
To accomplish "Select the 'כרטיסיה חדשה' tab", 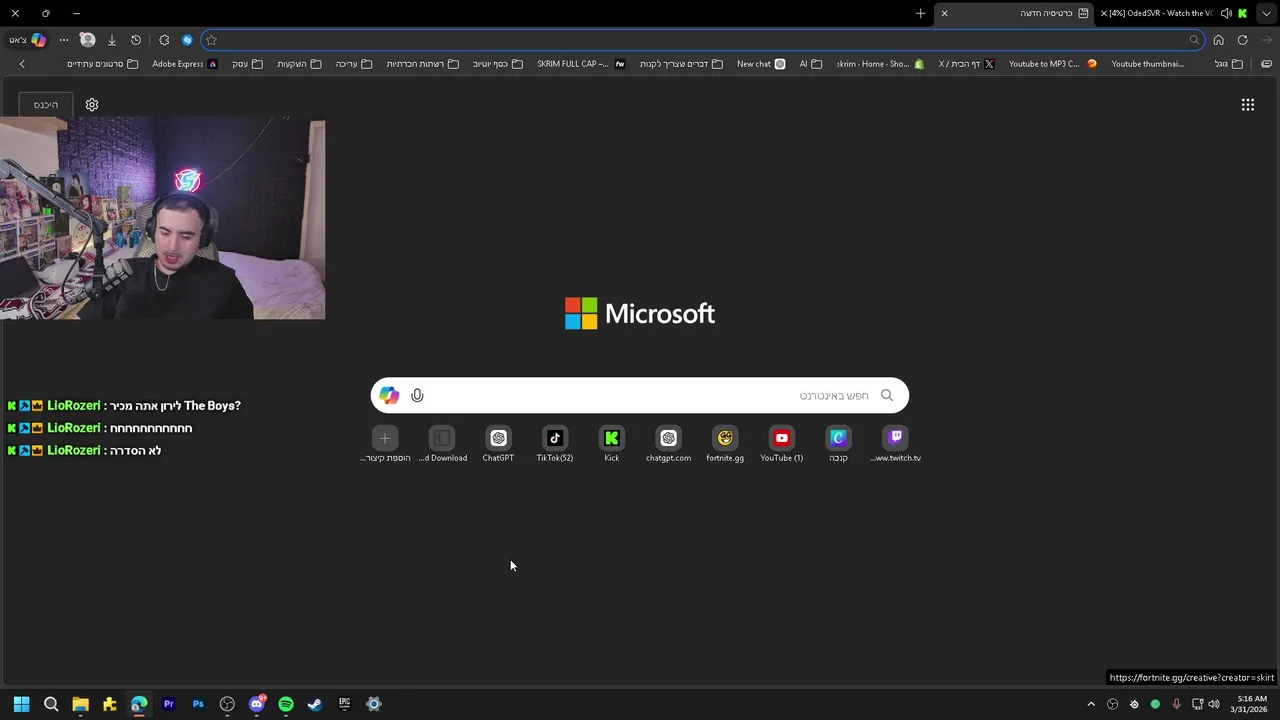I will tap(1015, 13).
